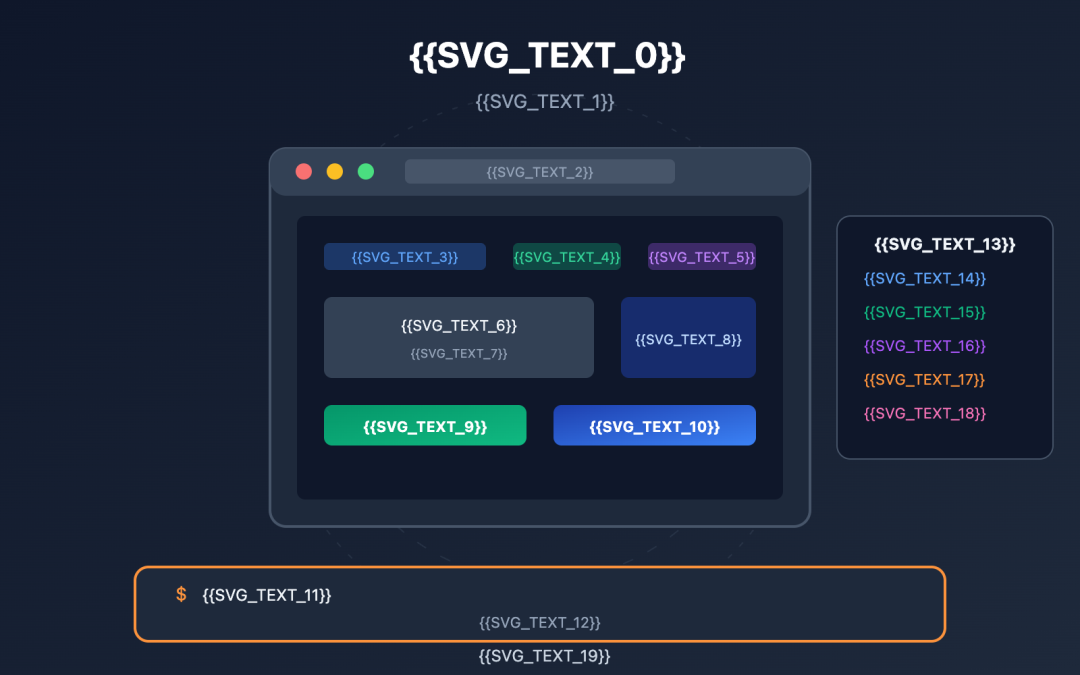1080x675 pixels.
Task: Click the large dark feature card
Action: [458, 337]
